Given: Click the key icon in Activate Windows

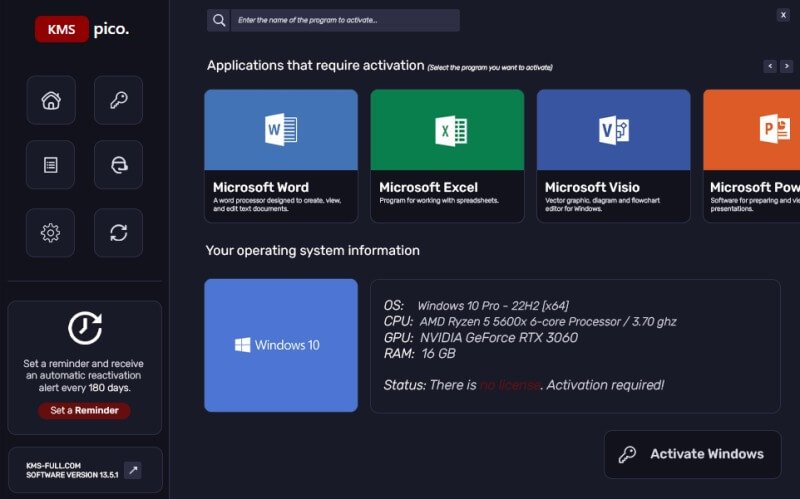Looking at the screenshot, I should point(627,454).
